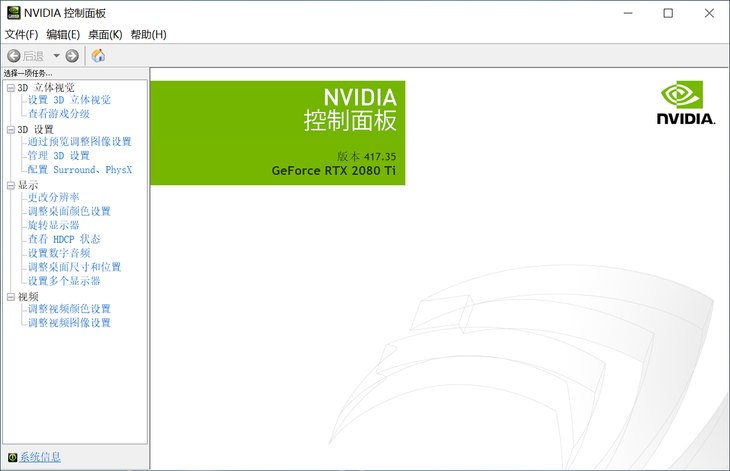This screenshot has width=730, height=471.
Task: Open 管理 3D 设置 task
Action: pyautogui.click(x=59, y=156)
